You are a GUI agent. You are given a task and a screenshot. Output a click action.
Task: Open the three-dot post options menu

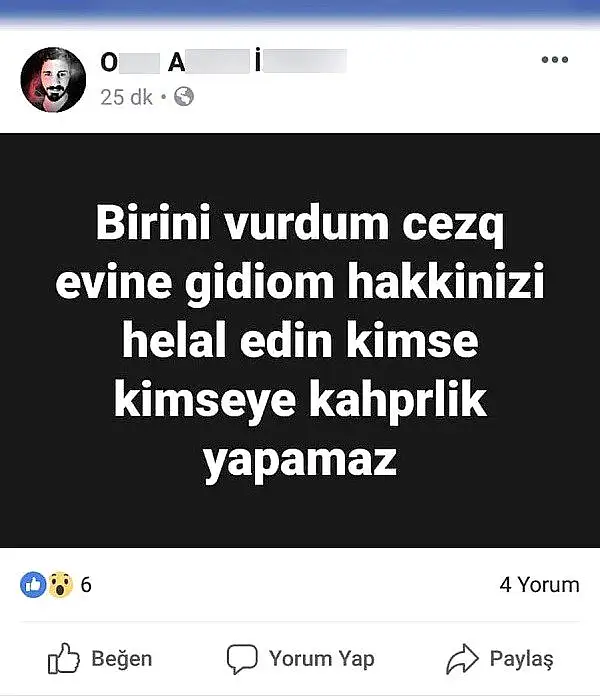click(x=555, y=59)
